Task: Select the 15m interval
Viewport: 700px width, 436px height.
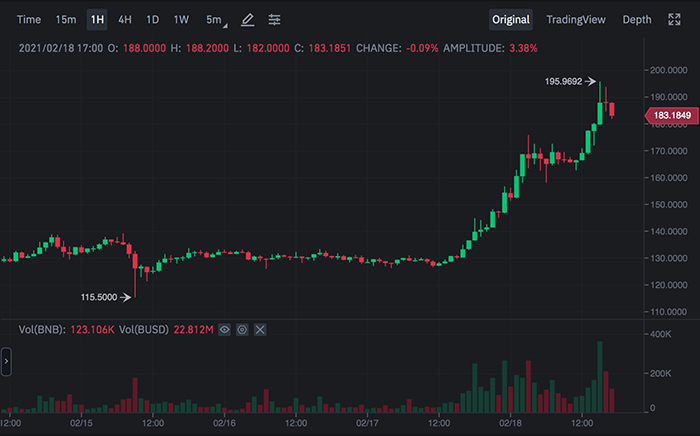Action: 66,20
